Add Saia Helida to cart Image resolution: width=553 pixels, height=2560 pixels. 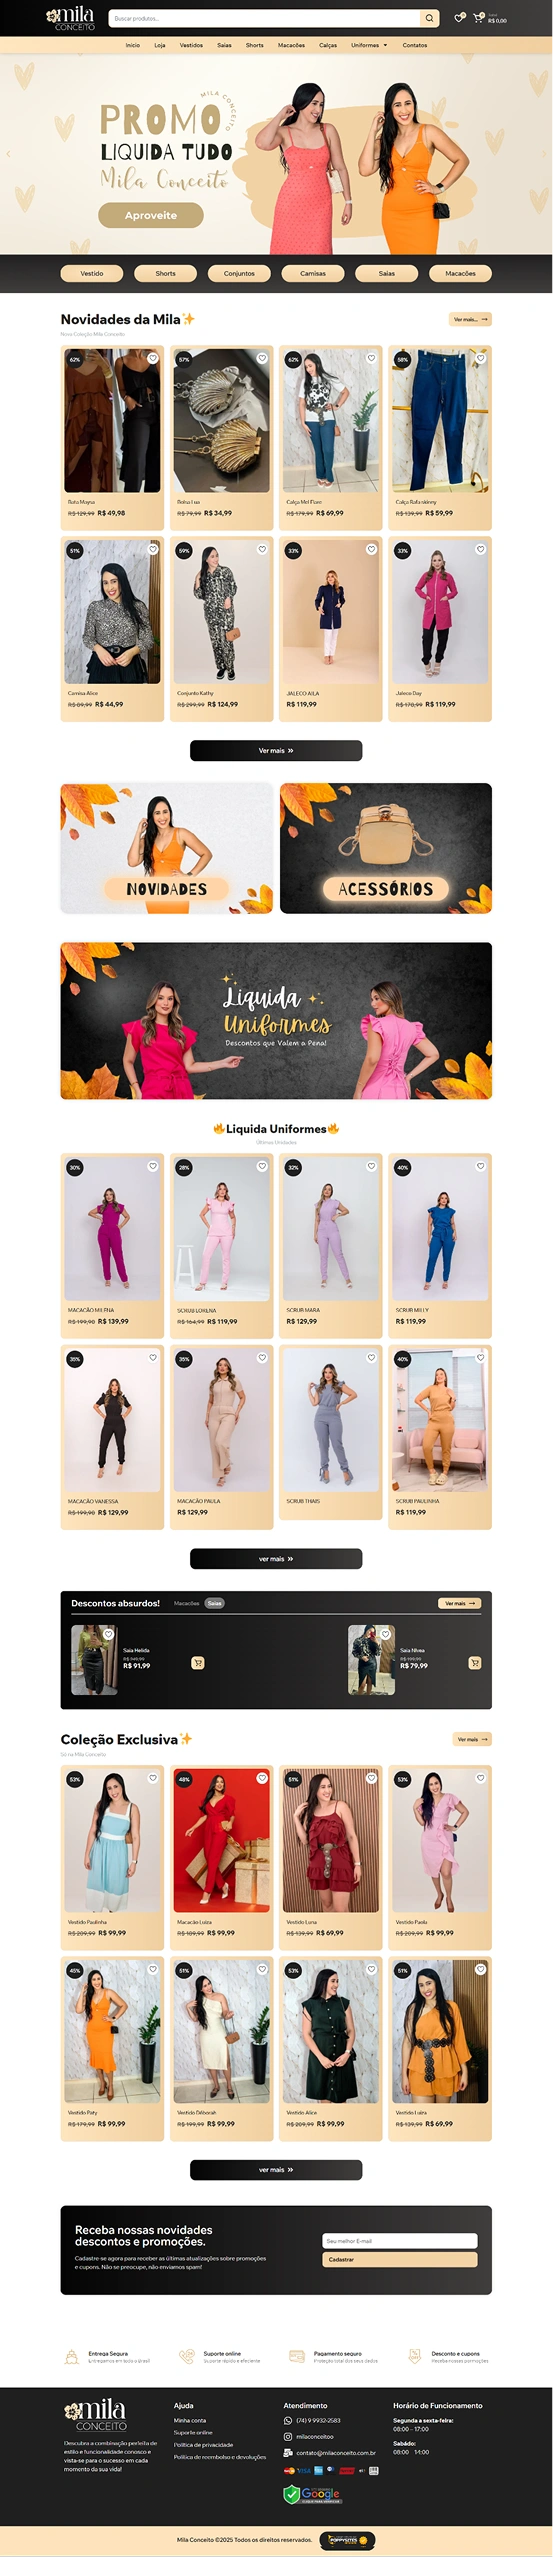[198, 1663]
